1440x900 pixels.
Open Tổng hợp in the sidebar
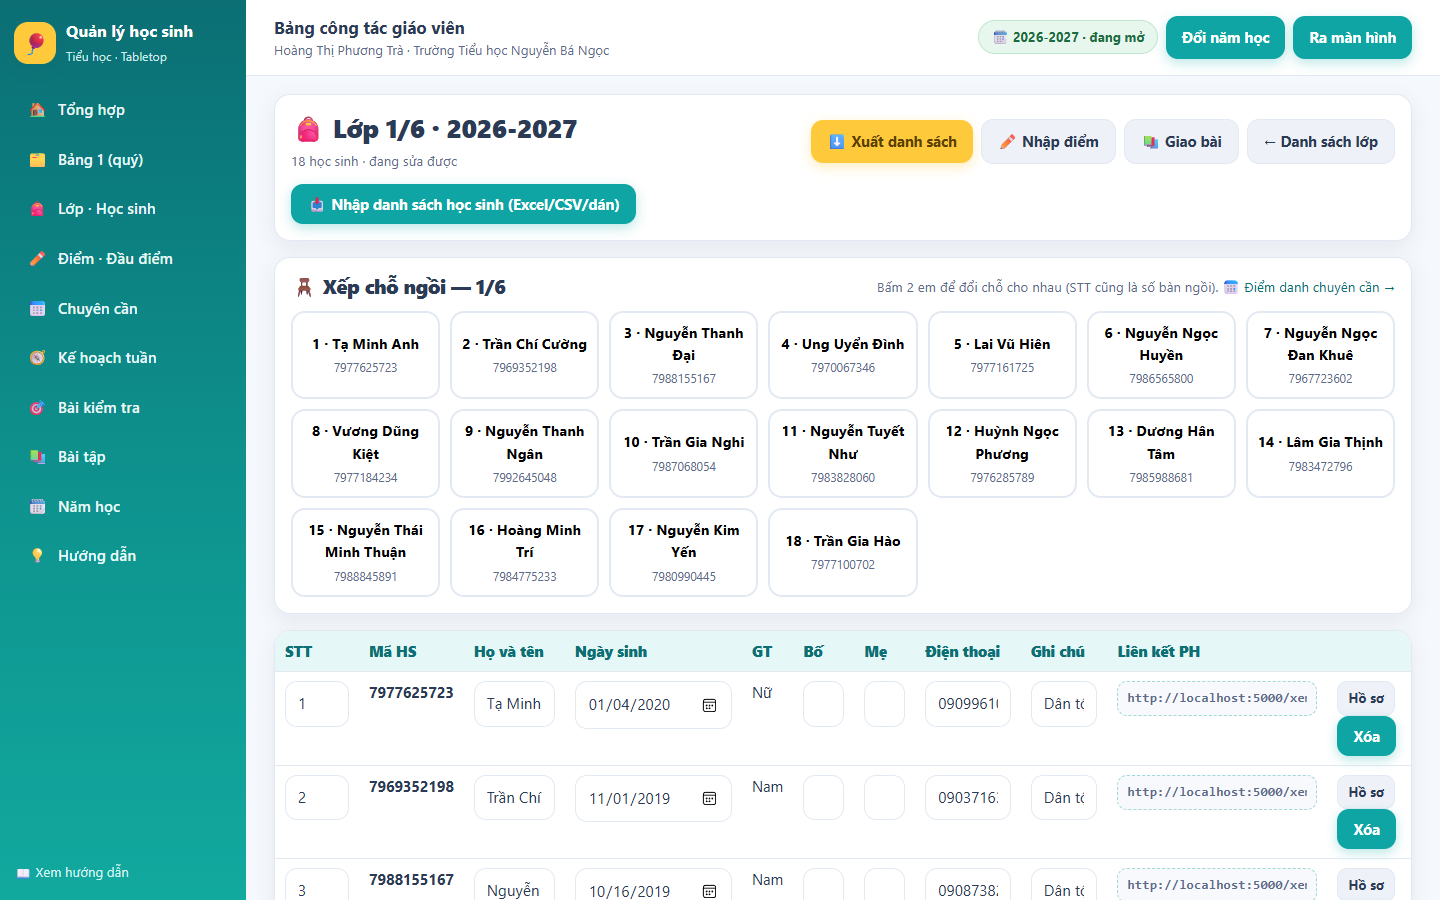tap(123, 110)
